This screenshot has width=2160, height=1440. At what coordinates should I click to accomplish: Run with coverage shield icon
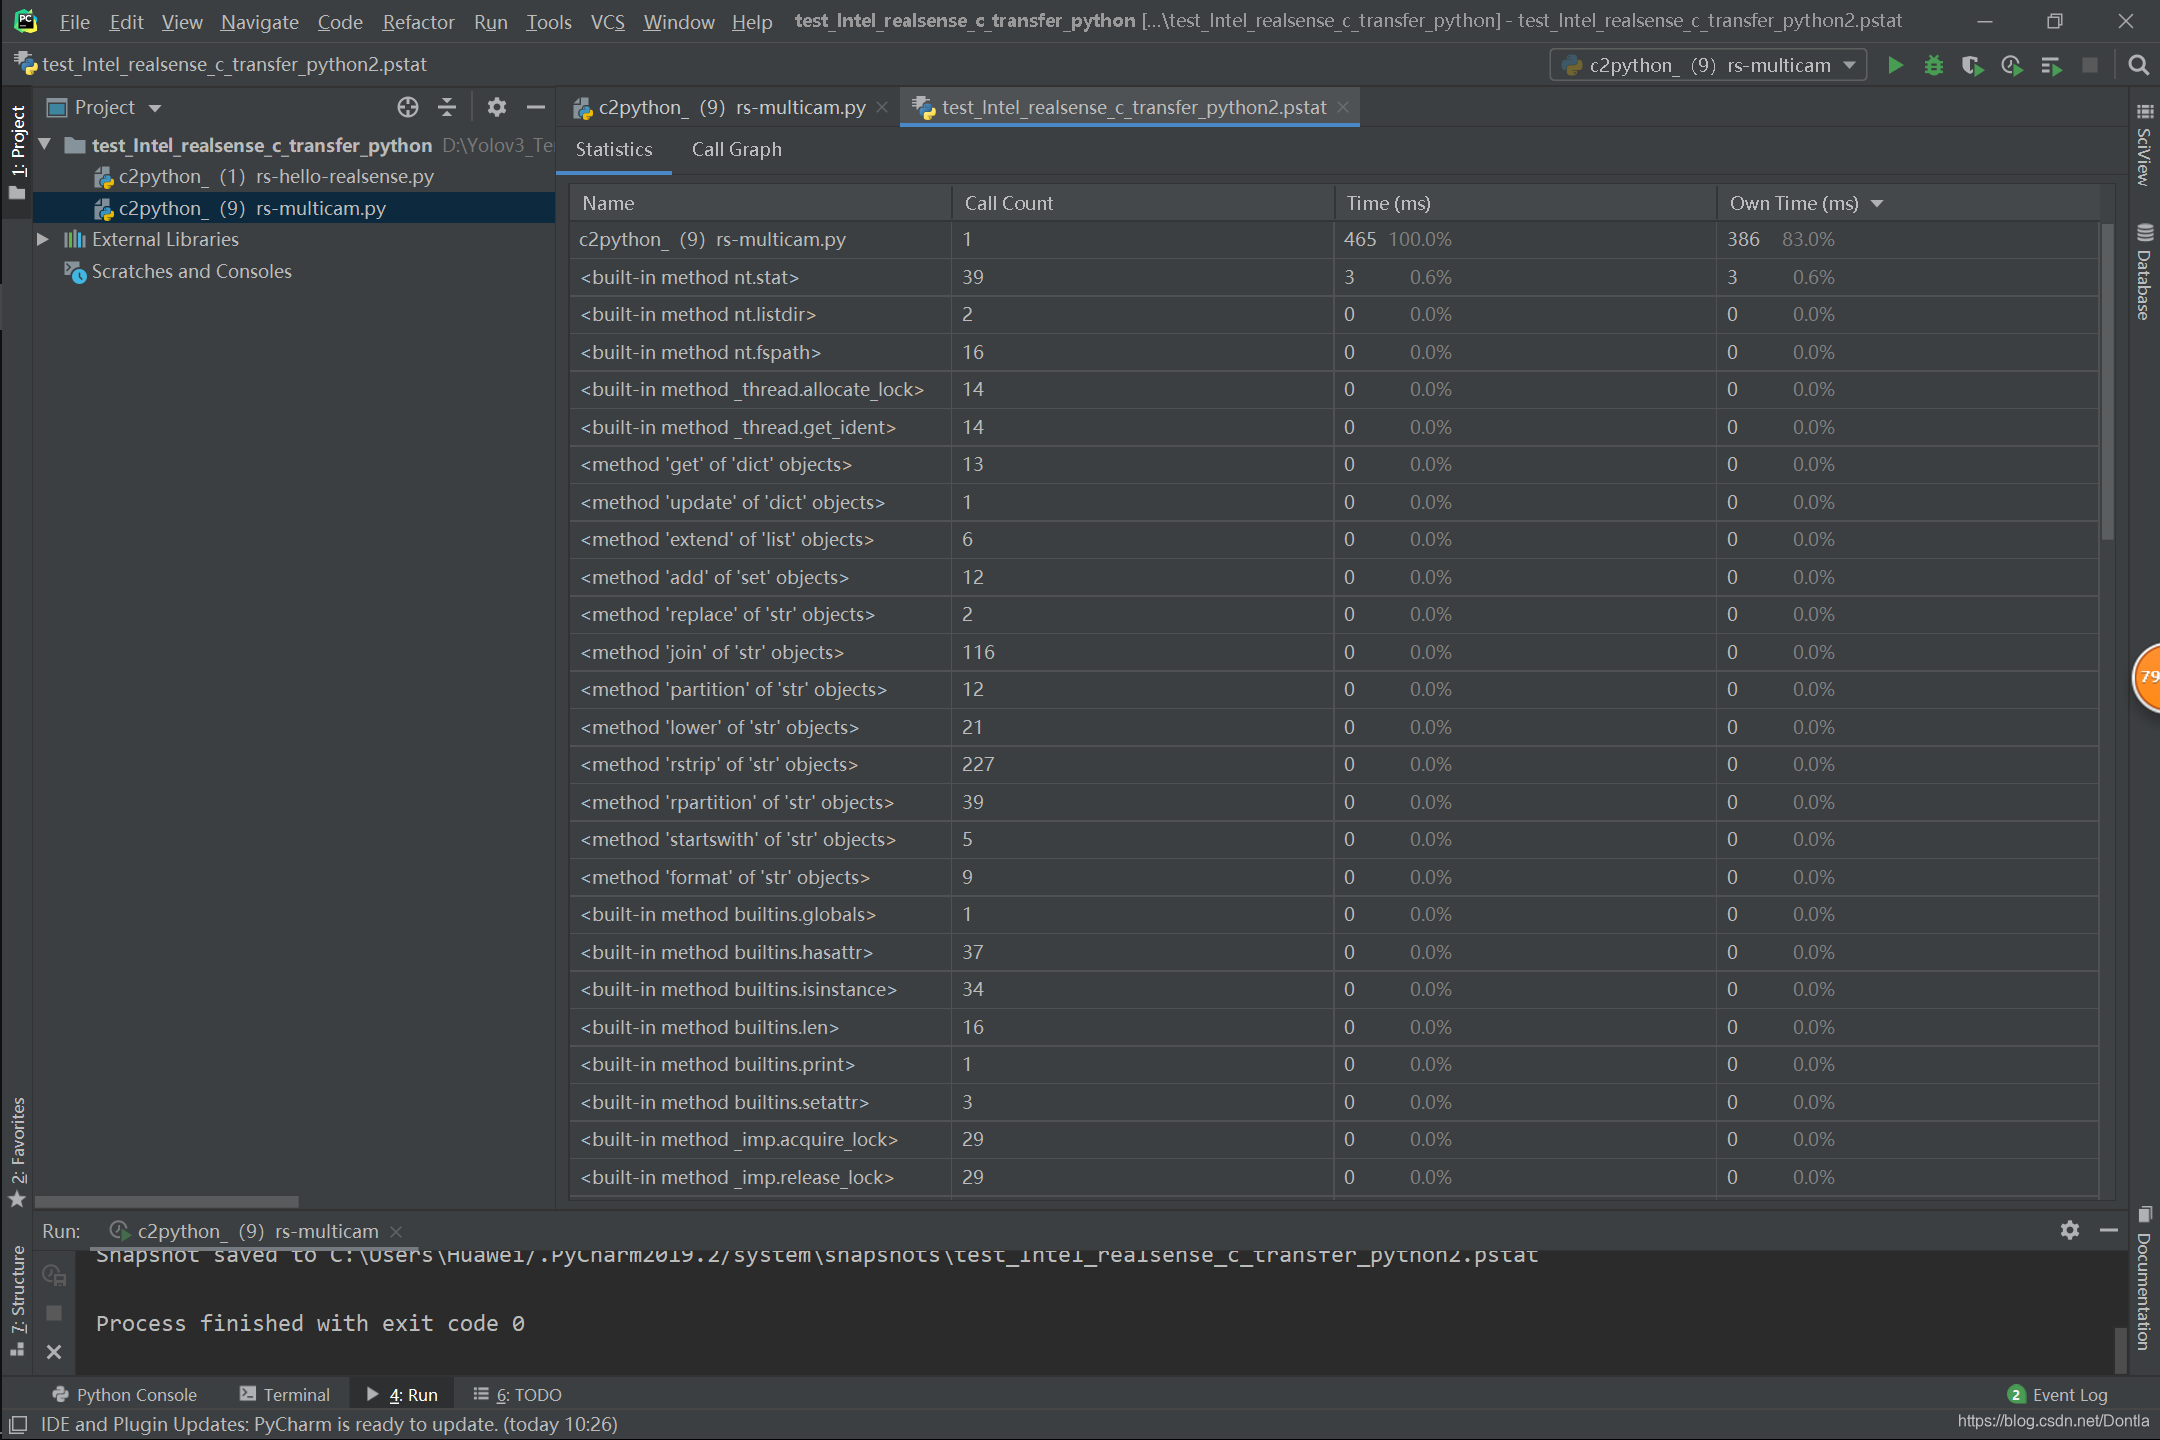pos(1972,65)
